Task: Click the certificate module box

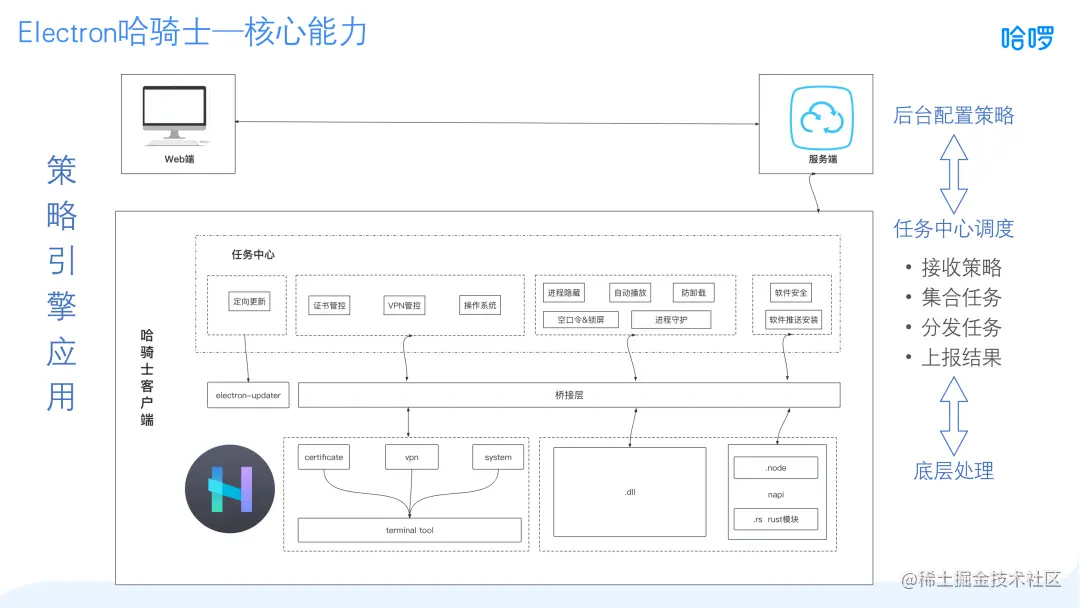Action: 324,457
